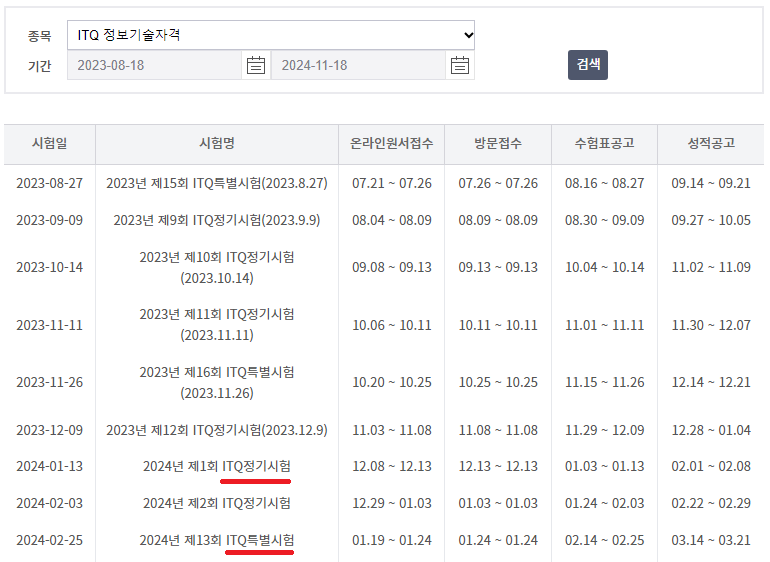Select exam date cell 2023-11-11
The image size is (770, 562).
pyautogui.click(x=50, y=325)
